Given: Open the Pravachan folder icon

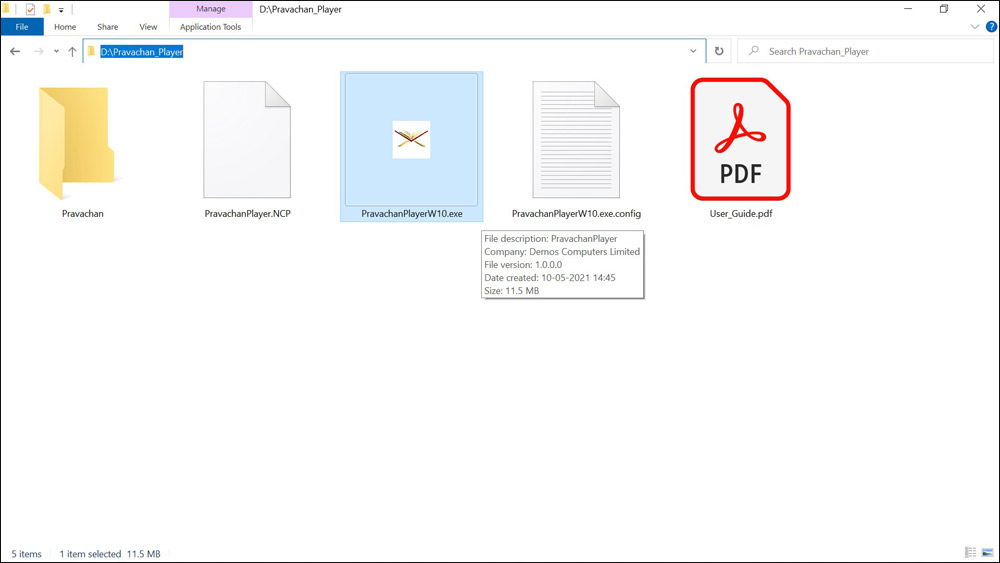Looking at the screenshot, I should 77,142.
